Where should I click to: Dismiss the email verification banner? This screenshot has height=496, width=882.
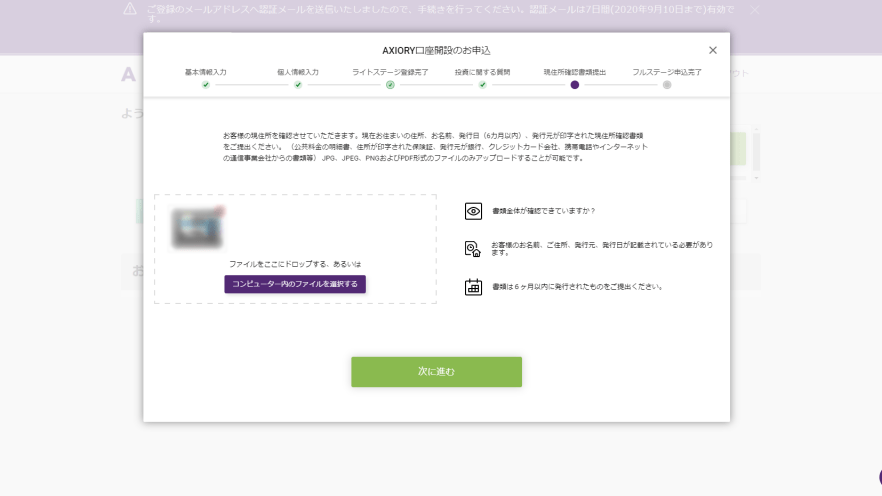point(754,9)
